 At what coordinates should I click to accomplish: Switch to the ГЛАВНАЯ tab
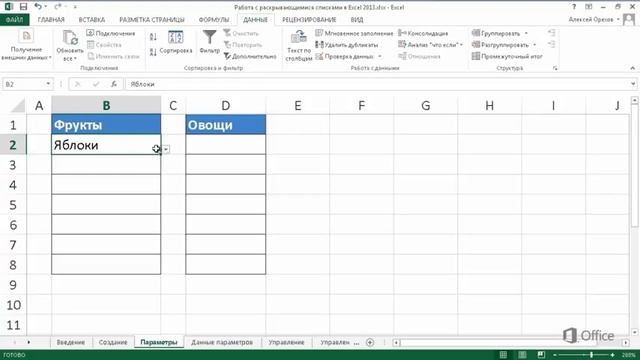point(51,20)
